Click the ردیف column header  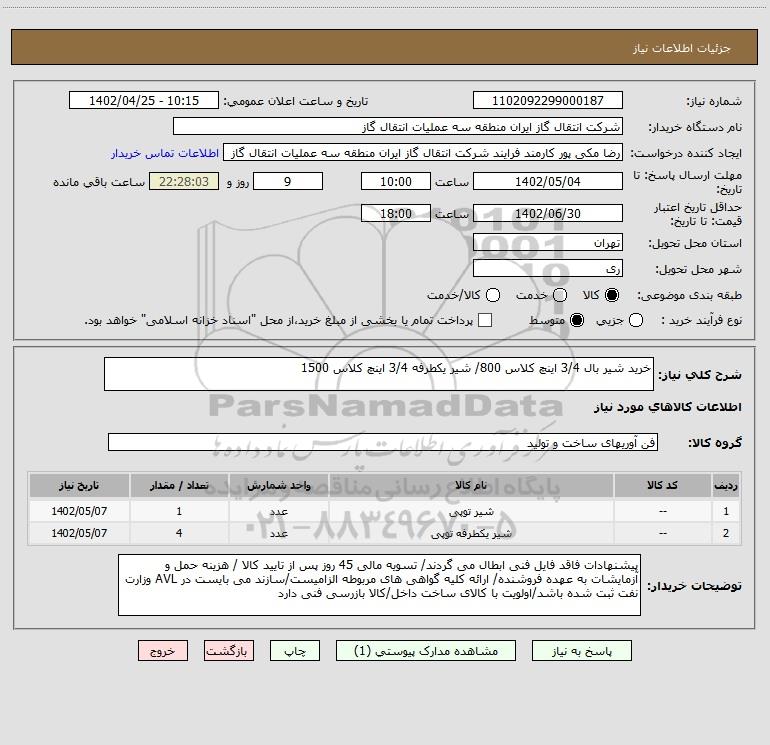(x=726, y=485)
